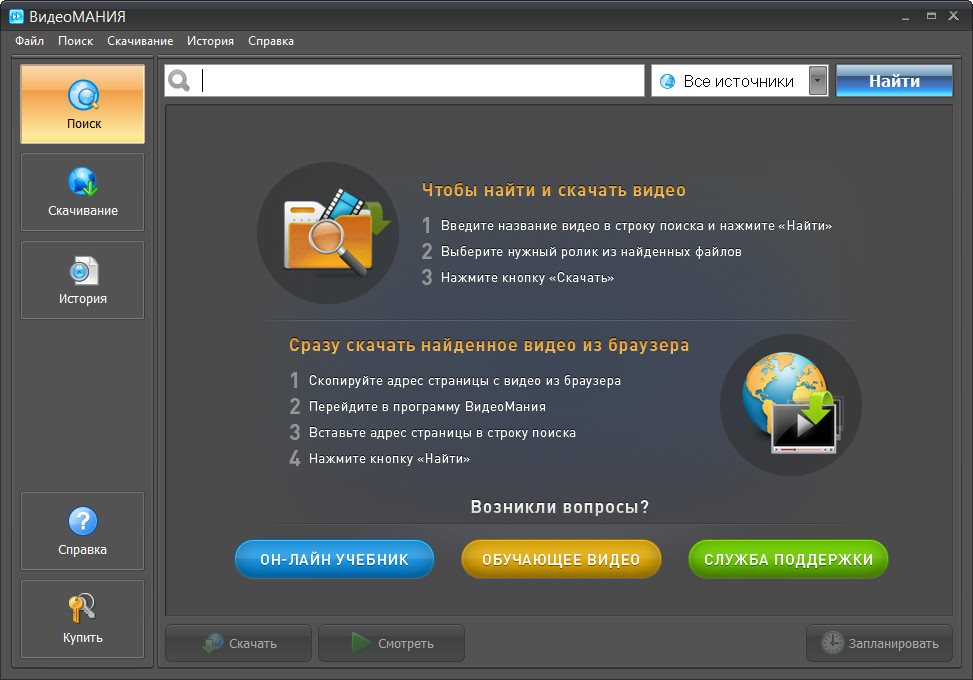This screenshot has height=680, width=973.
Task: Open the Скачивание sidebar section
Action: point(83,192)
